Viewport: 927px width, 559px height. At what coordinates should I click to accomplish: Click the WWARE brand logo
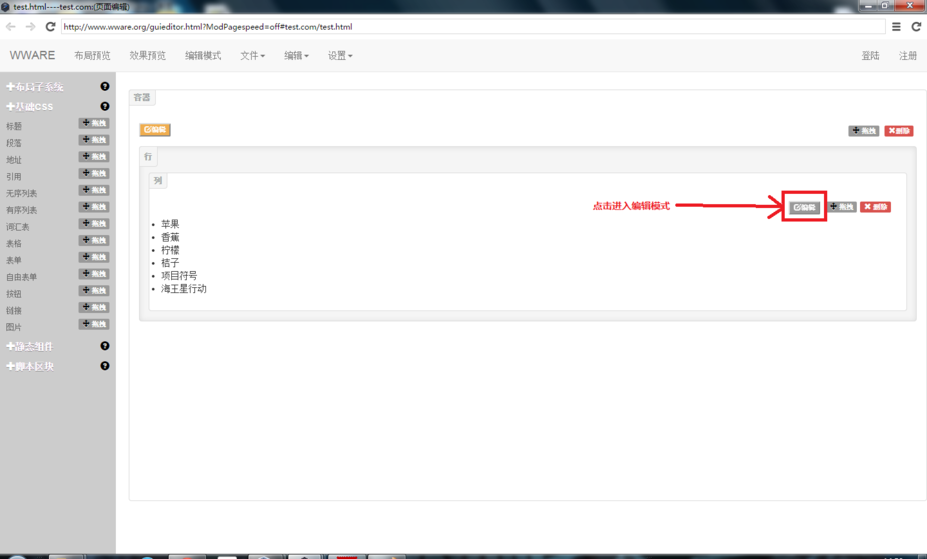point(33,56)
